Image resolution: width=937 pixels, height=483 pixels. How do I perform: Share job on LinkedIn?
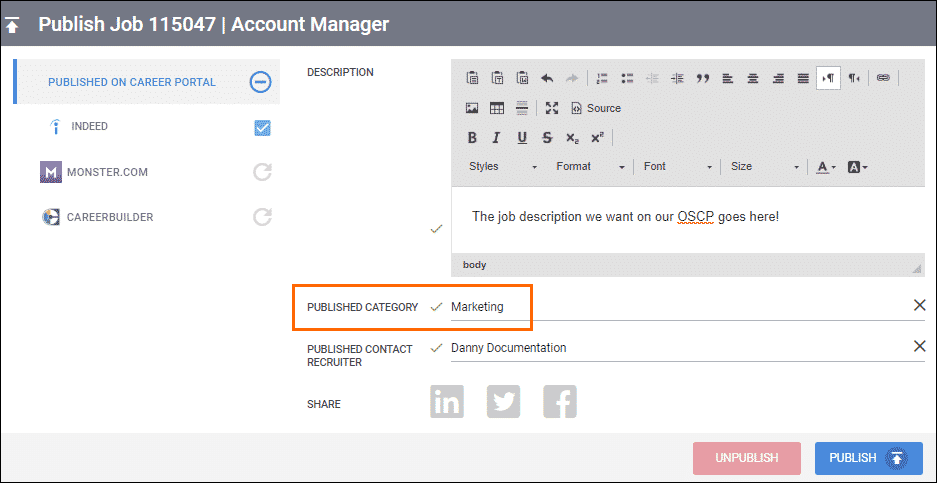coord(447,402)
